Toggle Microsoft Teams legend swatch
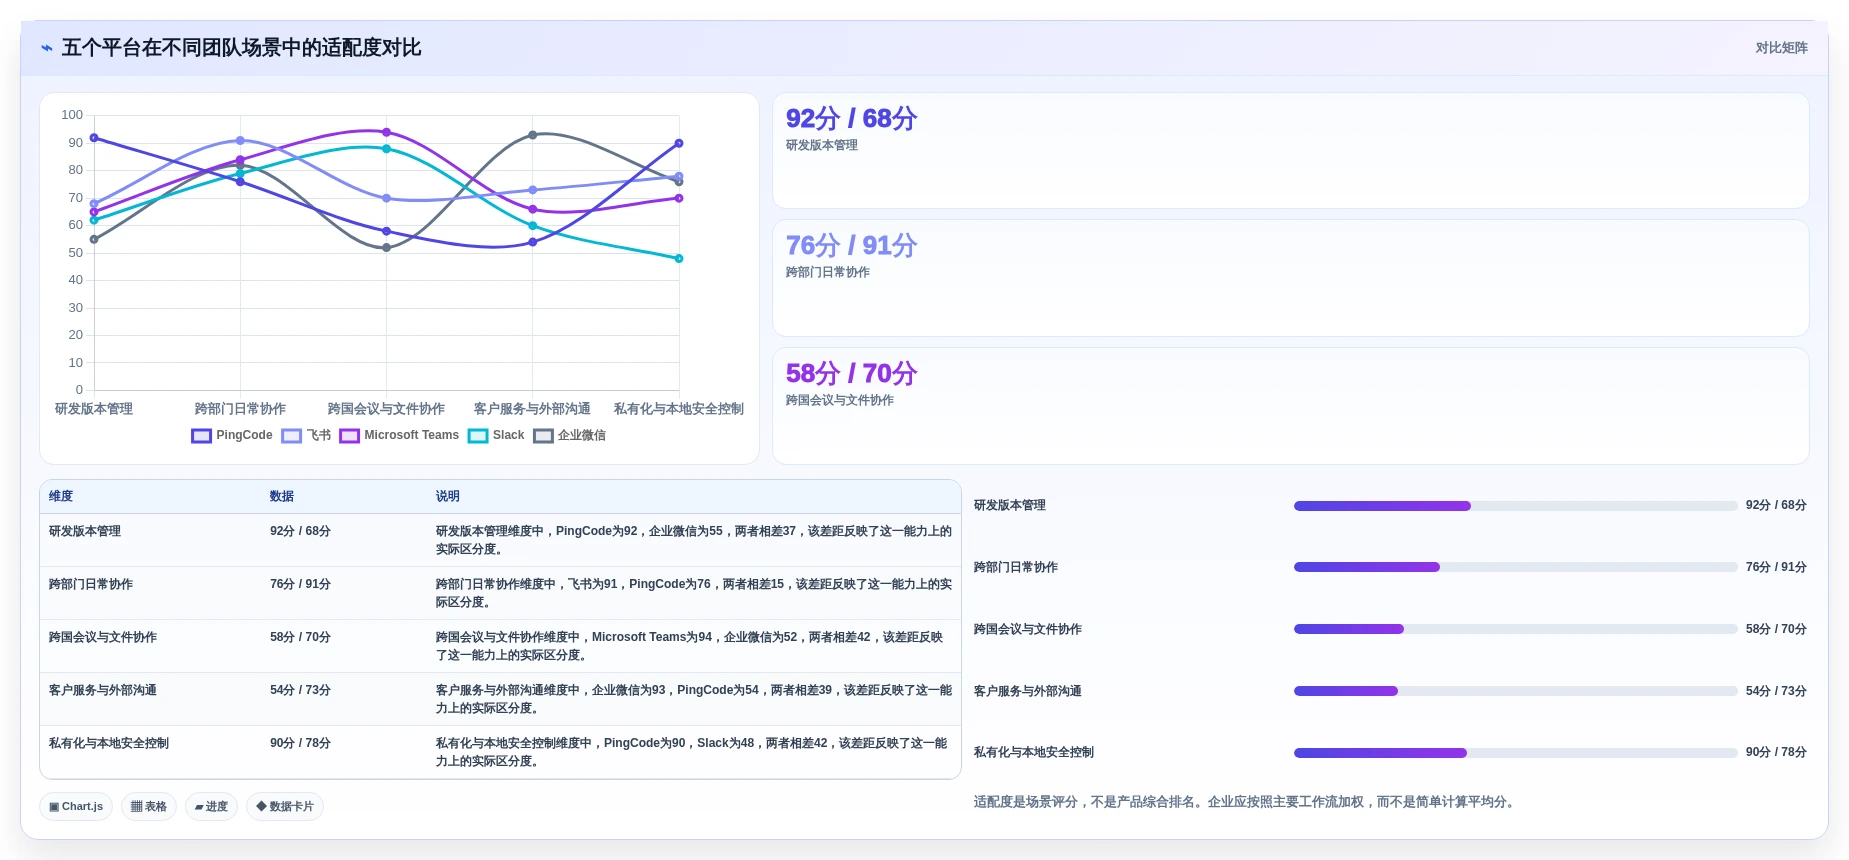The height and width of the screenshot is (860, 1849). [349, 436]
